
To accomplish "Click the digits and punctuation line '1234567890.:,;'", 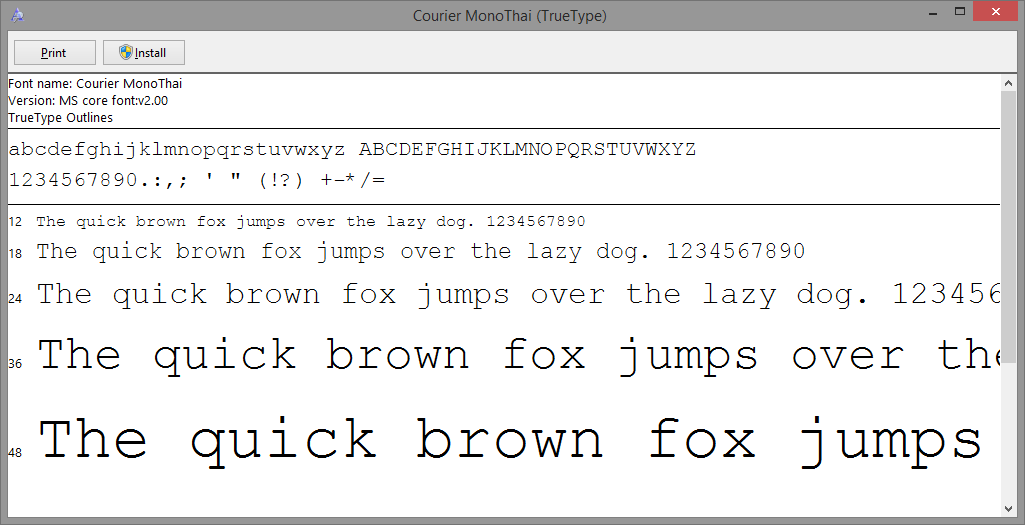I will 197,180.
